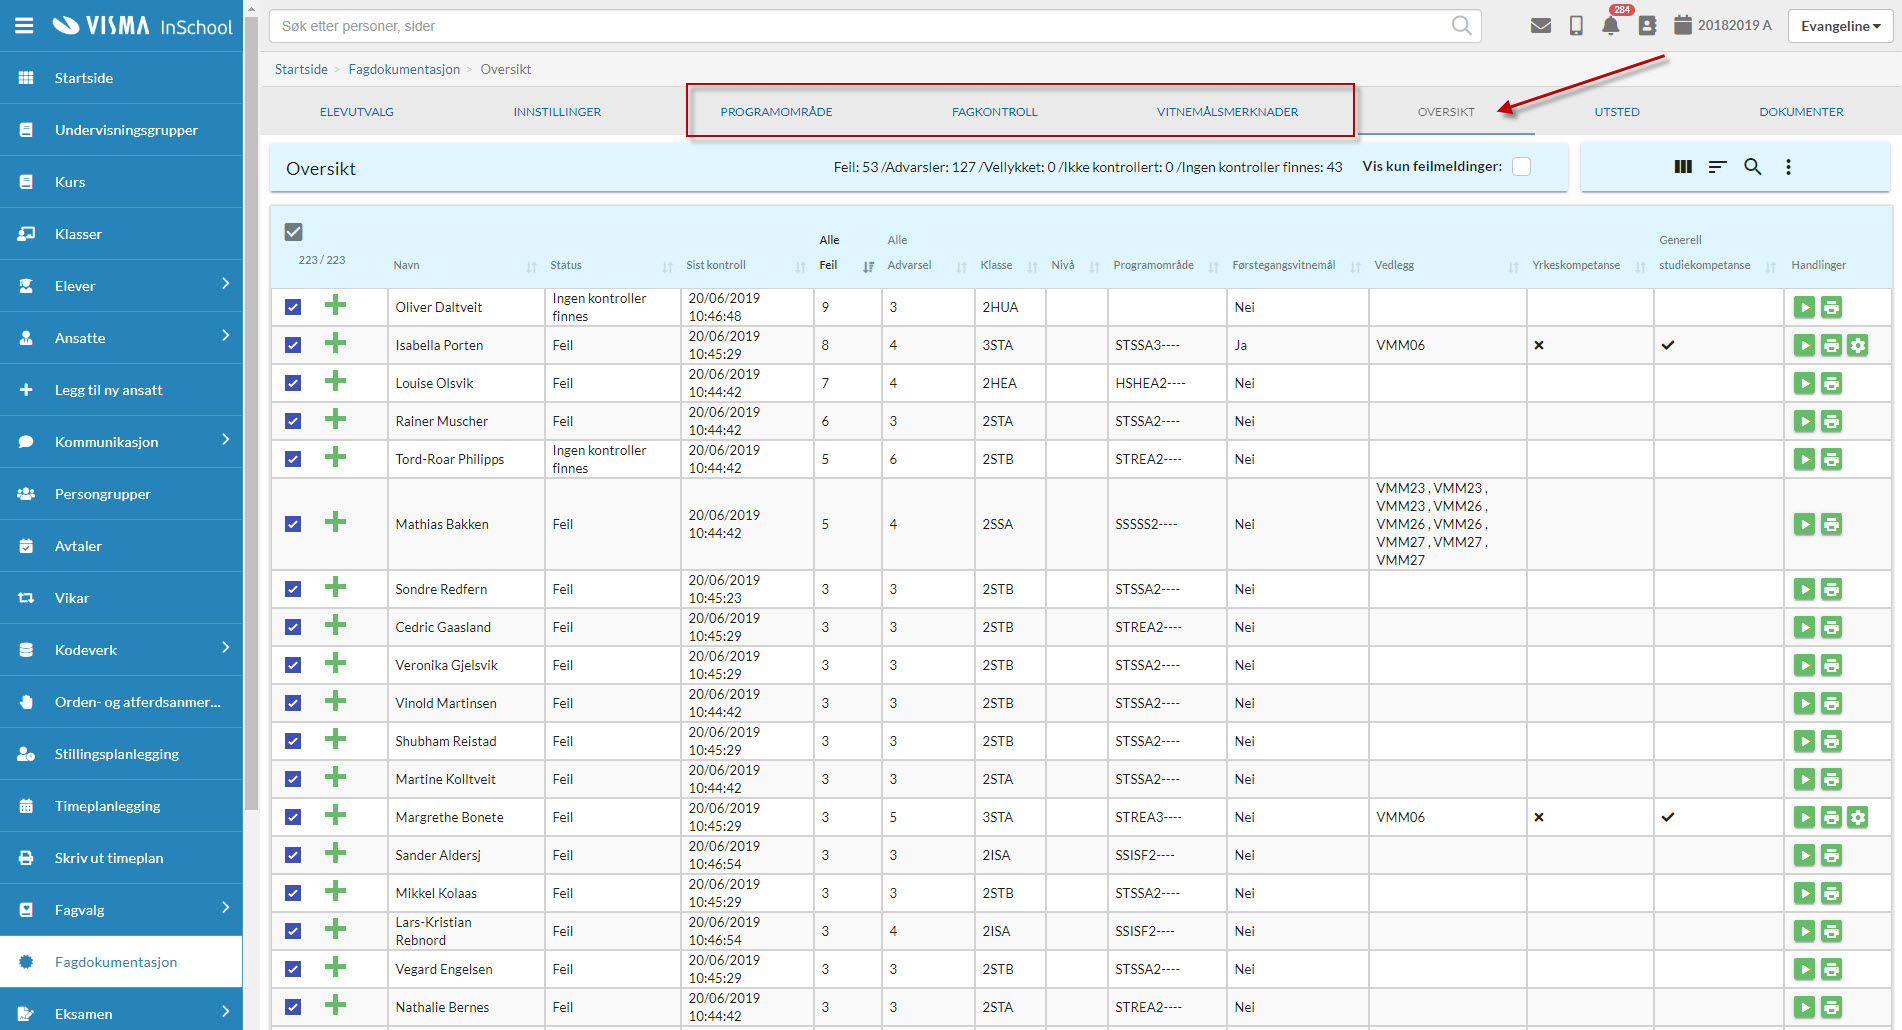Open the column chooser icon

(1683, 167)
